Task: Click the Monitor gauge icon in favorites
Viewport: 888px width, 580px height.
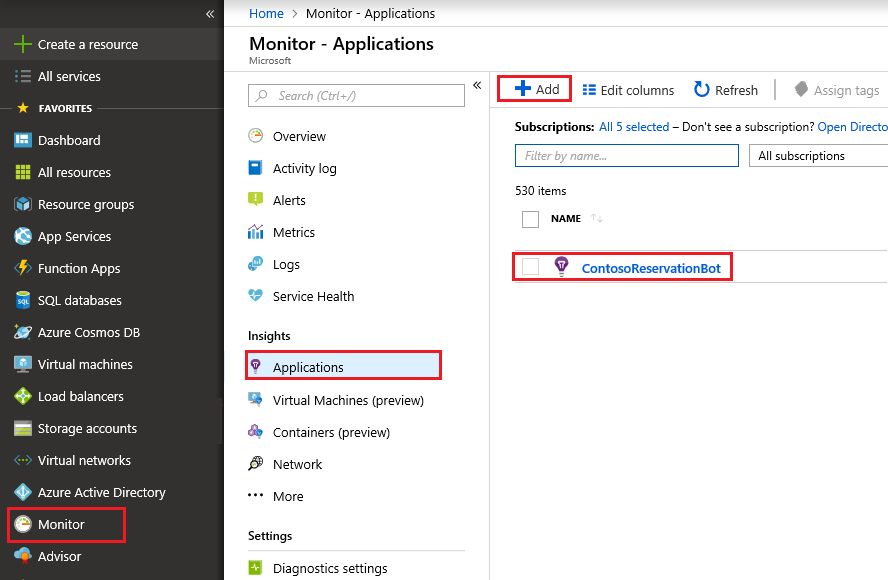Action: pyautogui.click(x=23, y=524)
